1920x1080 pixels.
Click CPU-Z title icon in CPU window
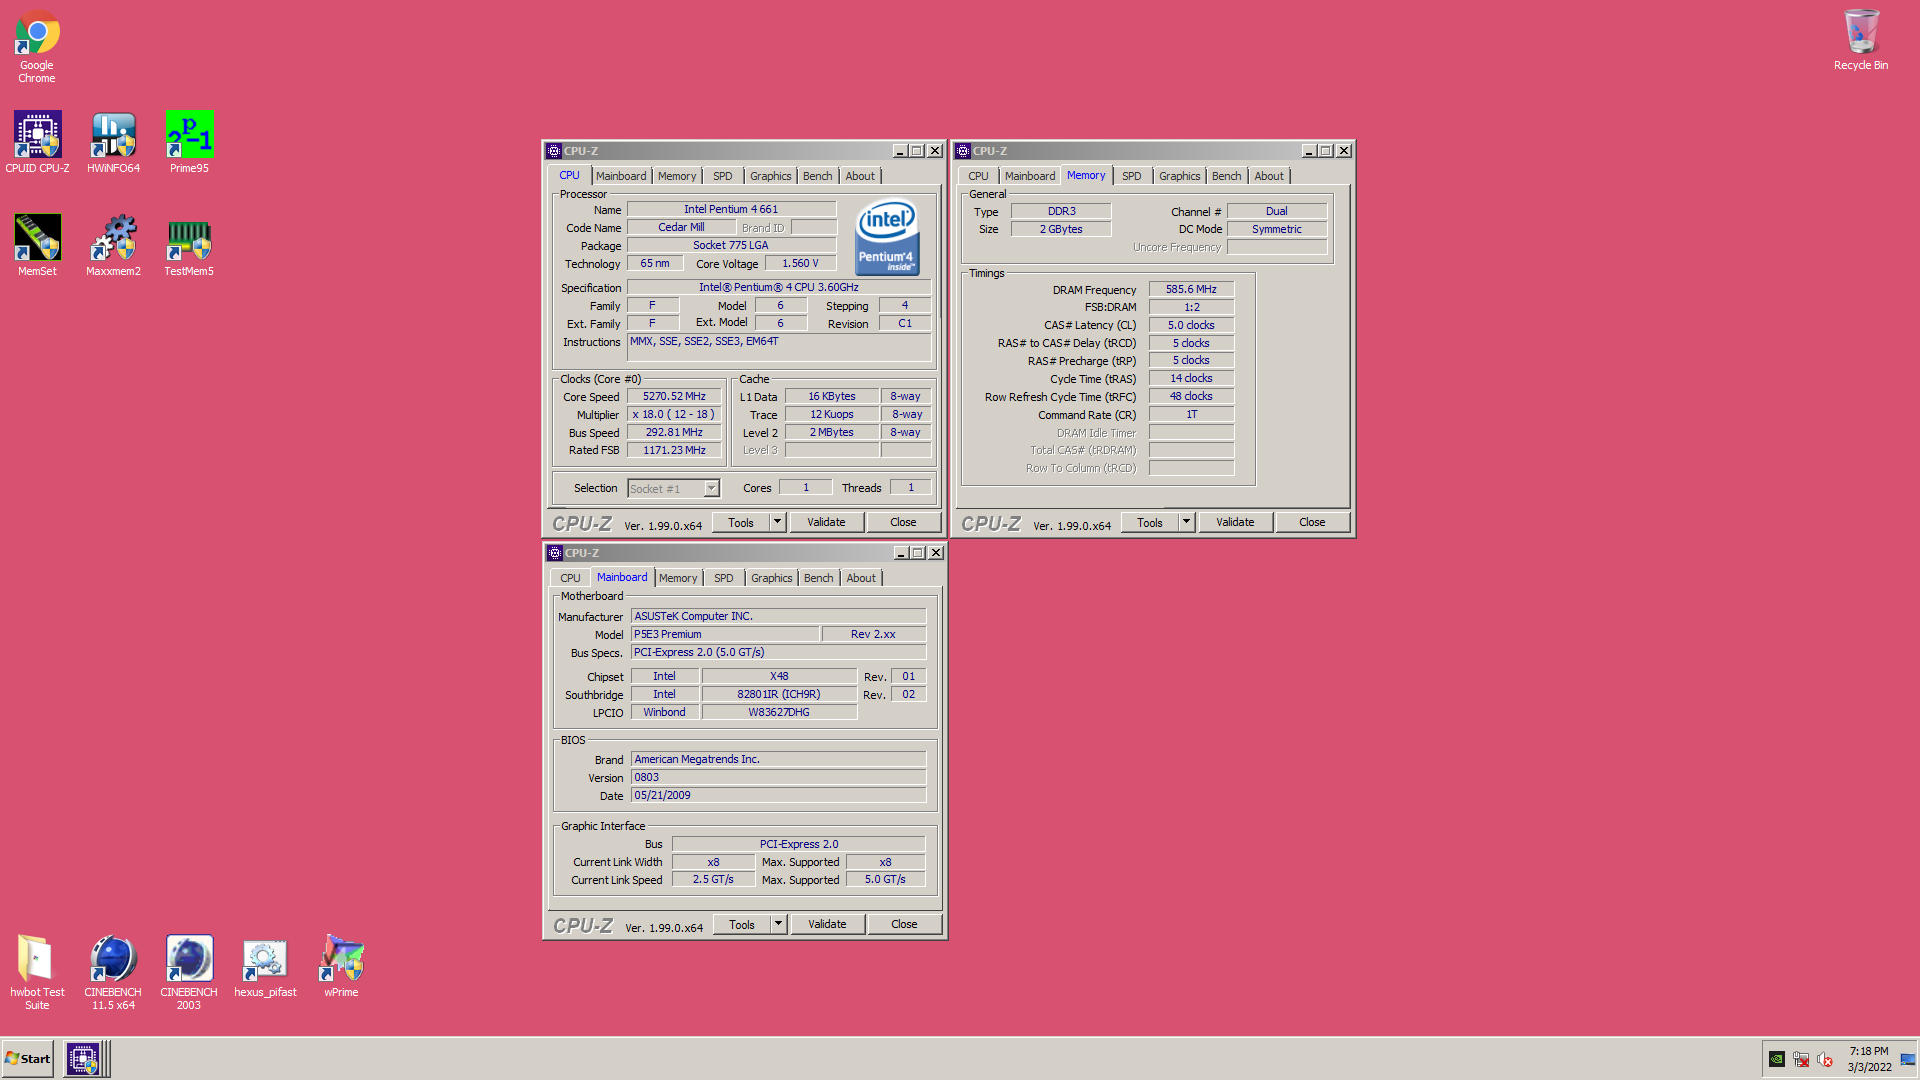pos(554,151)
